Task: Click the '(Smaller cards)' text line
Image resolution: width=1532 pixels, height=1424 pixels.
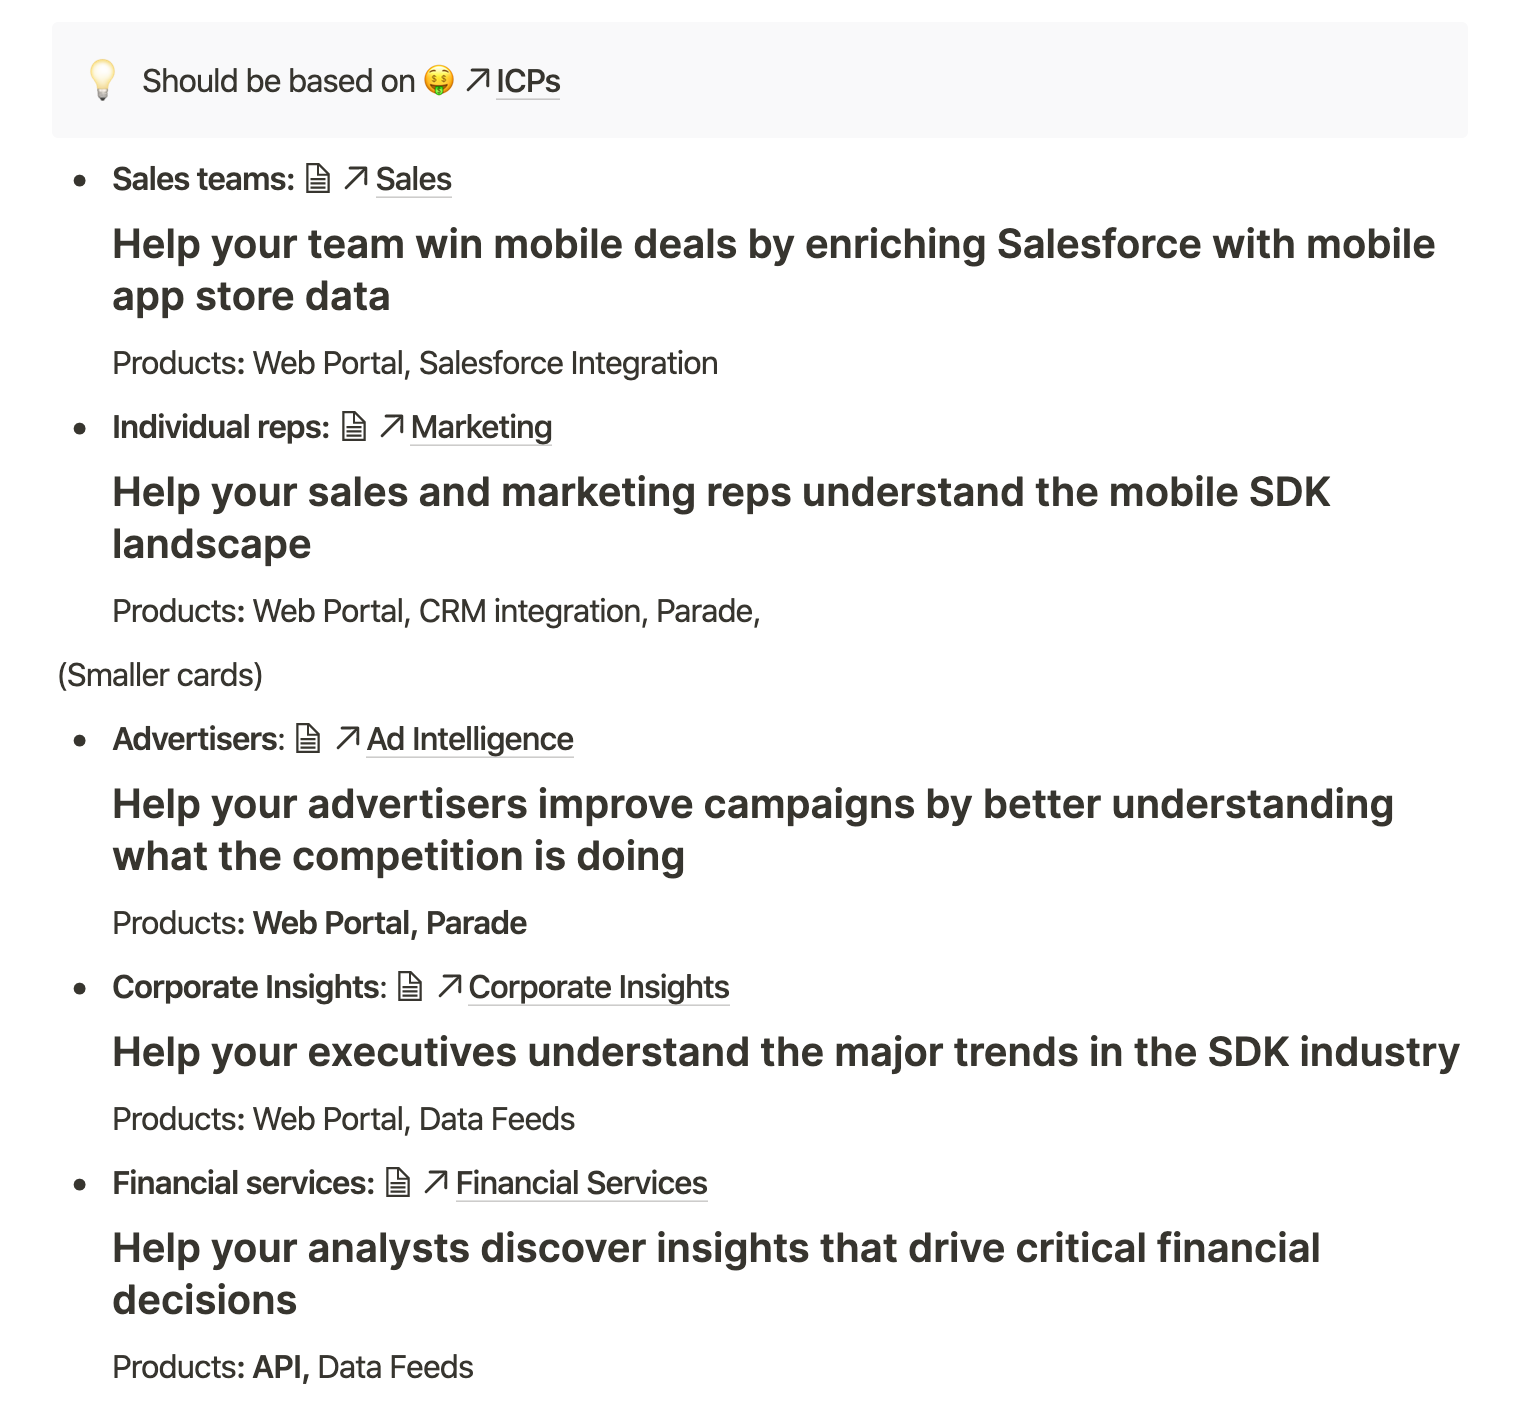Action: click(x=160, y=675)
